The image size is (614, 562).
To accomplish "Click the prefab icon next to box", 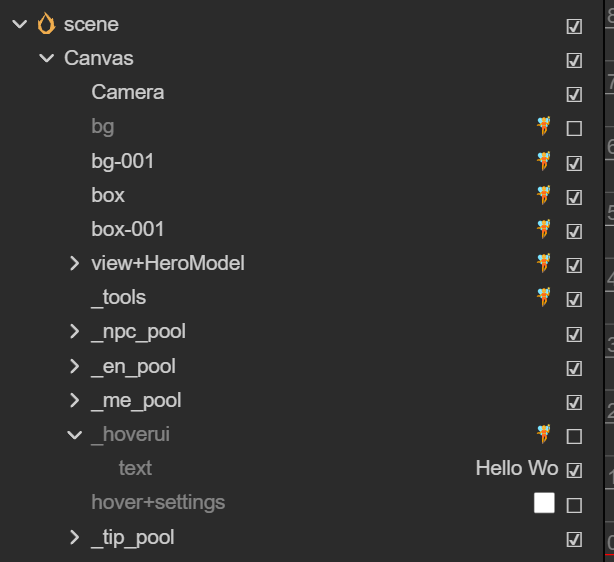I will [544, 195].
